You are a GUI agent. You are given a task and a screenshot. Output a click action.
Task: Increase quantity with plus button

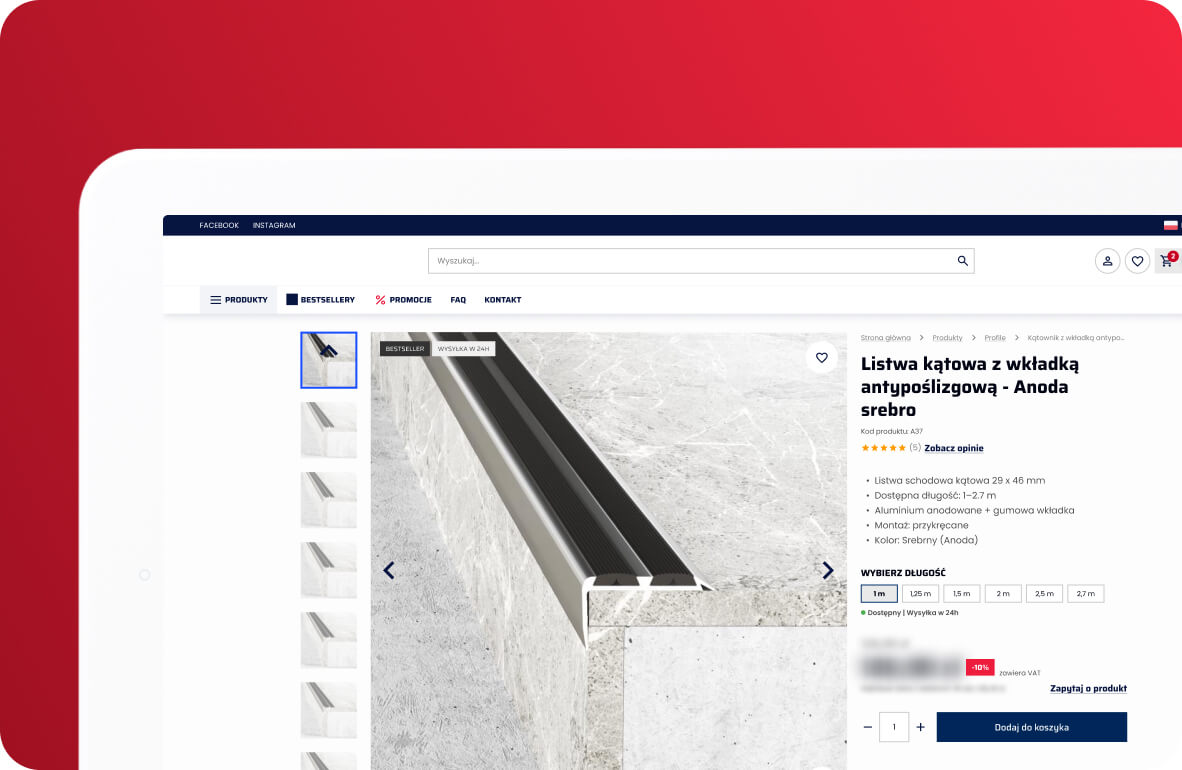point(920,727)
